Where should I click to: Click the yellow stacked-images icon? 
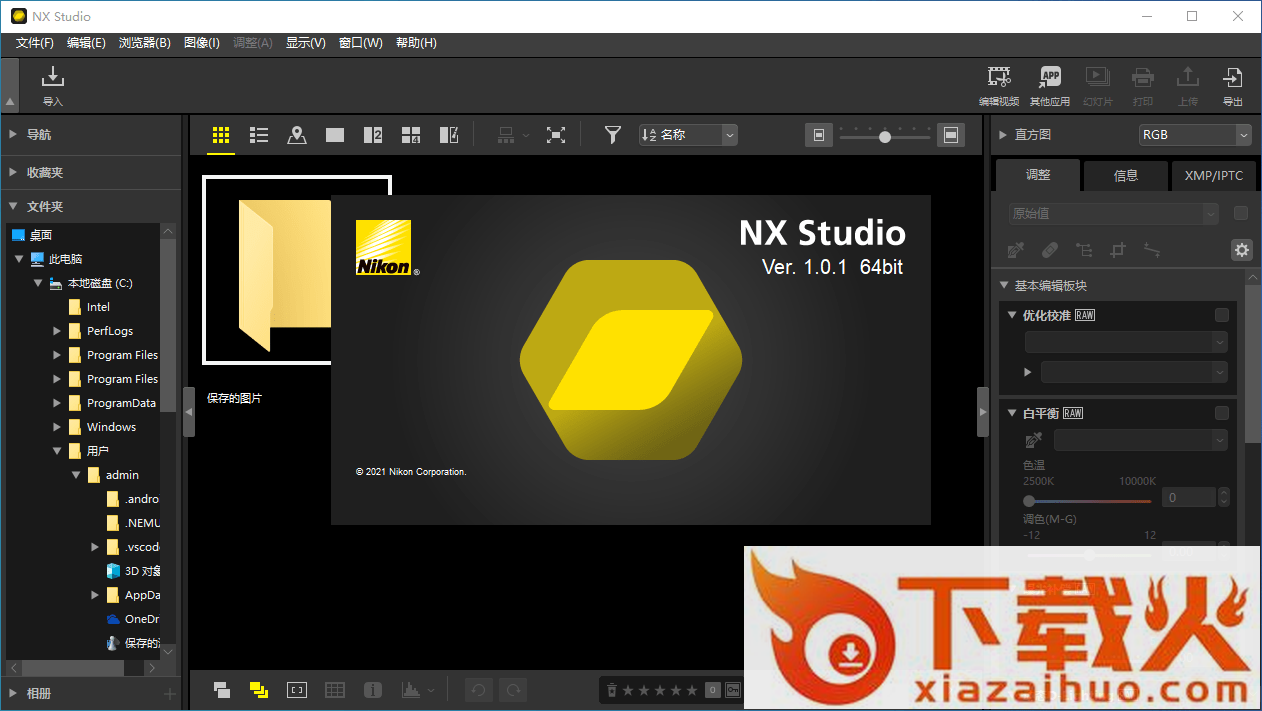[259, 689]
